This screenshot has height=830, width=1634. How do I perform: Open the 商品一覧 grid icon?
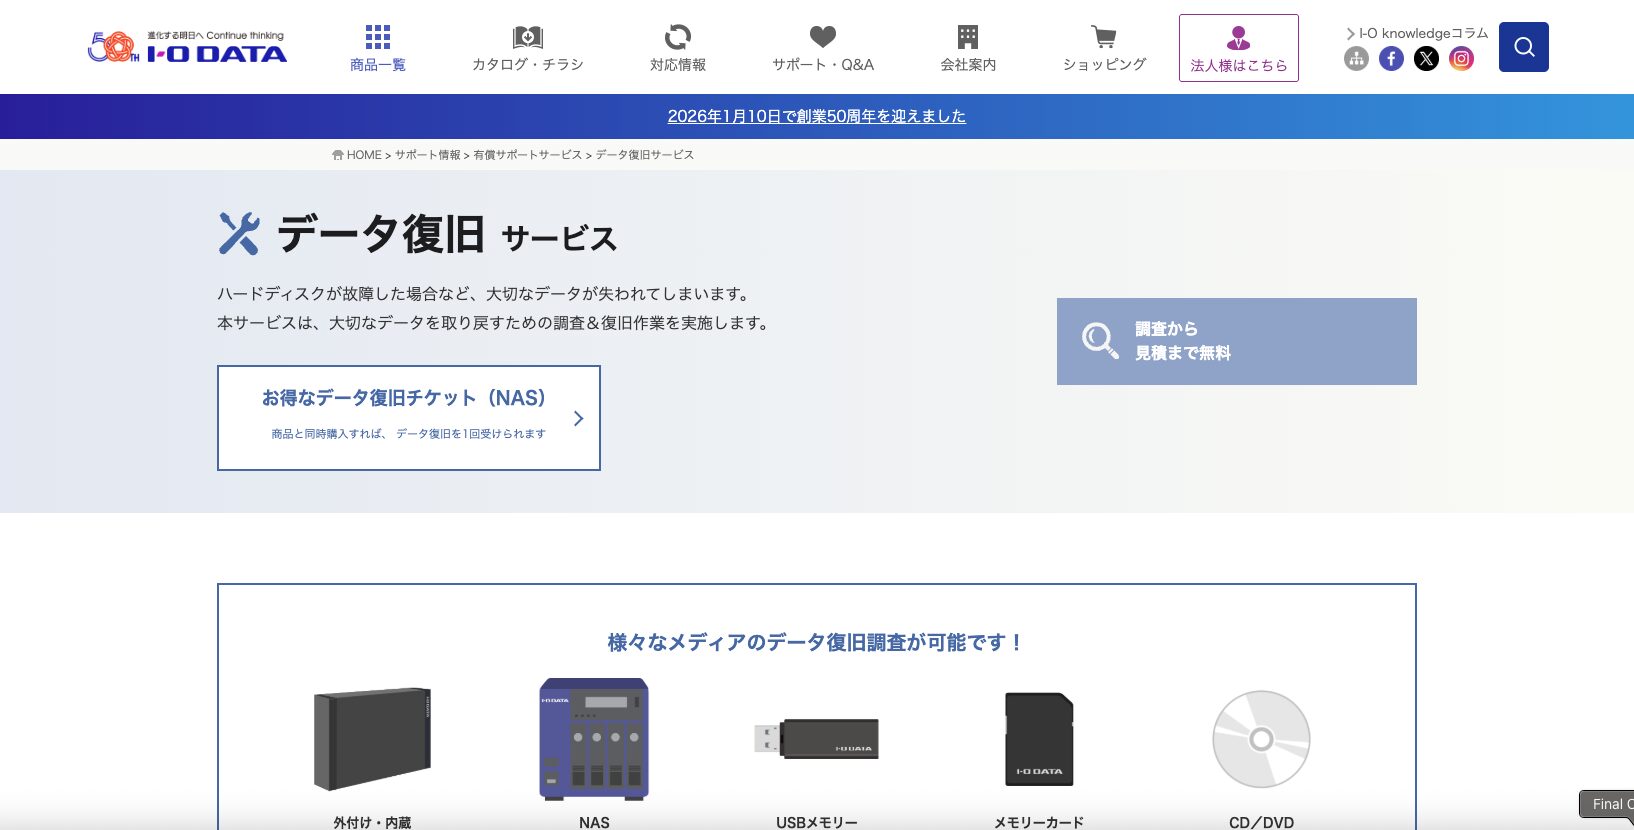point(378,37)
